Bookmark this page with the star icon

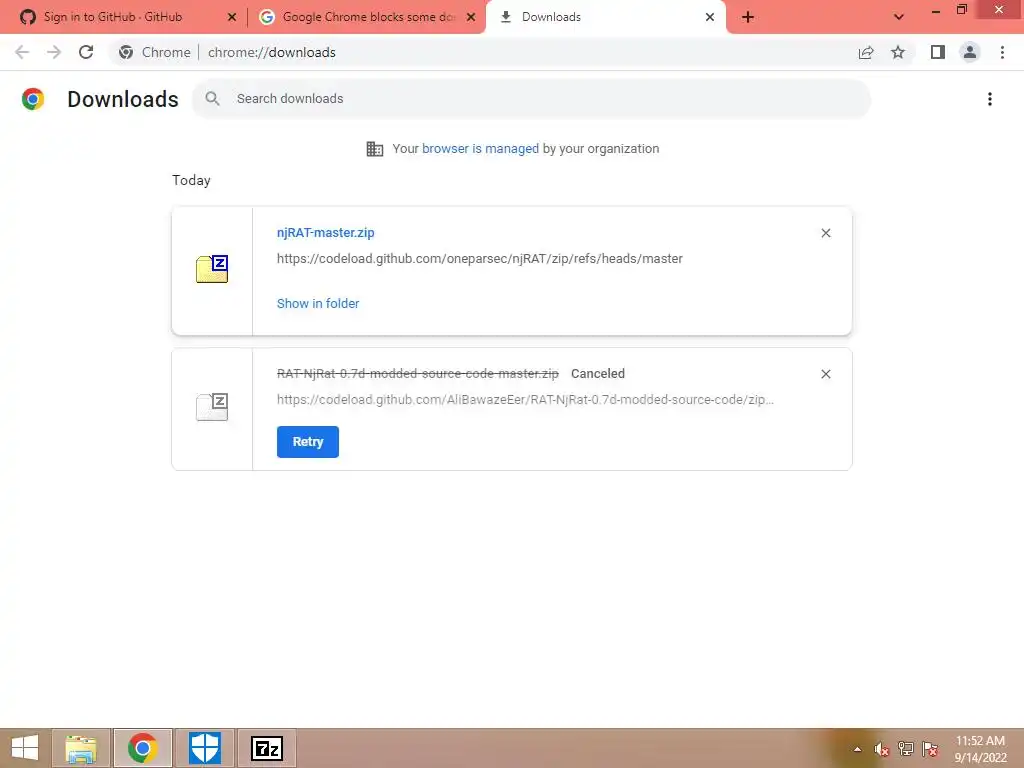(898, 52)
